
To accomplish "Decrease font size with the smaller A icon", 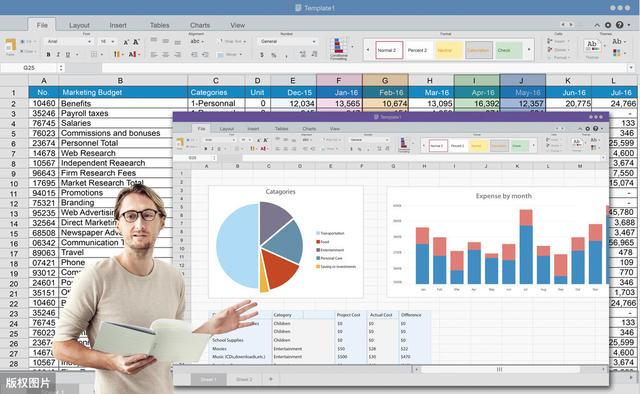I will click(x=126, y=42).
